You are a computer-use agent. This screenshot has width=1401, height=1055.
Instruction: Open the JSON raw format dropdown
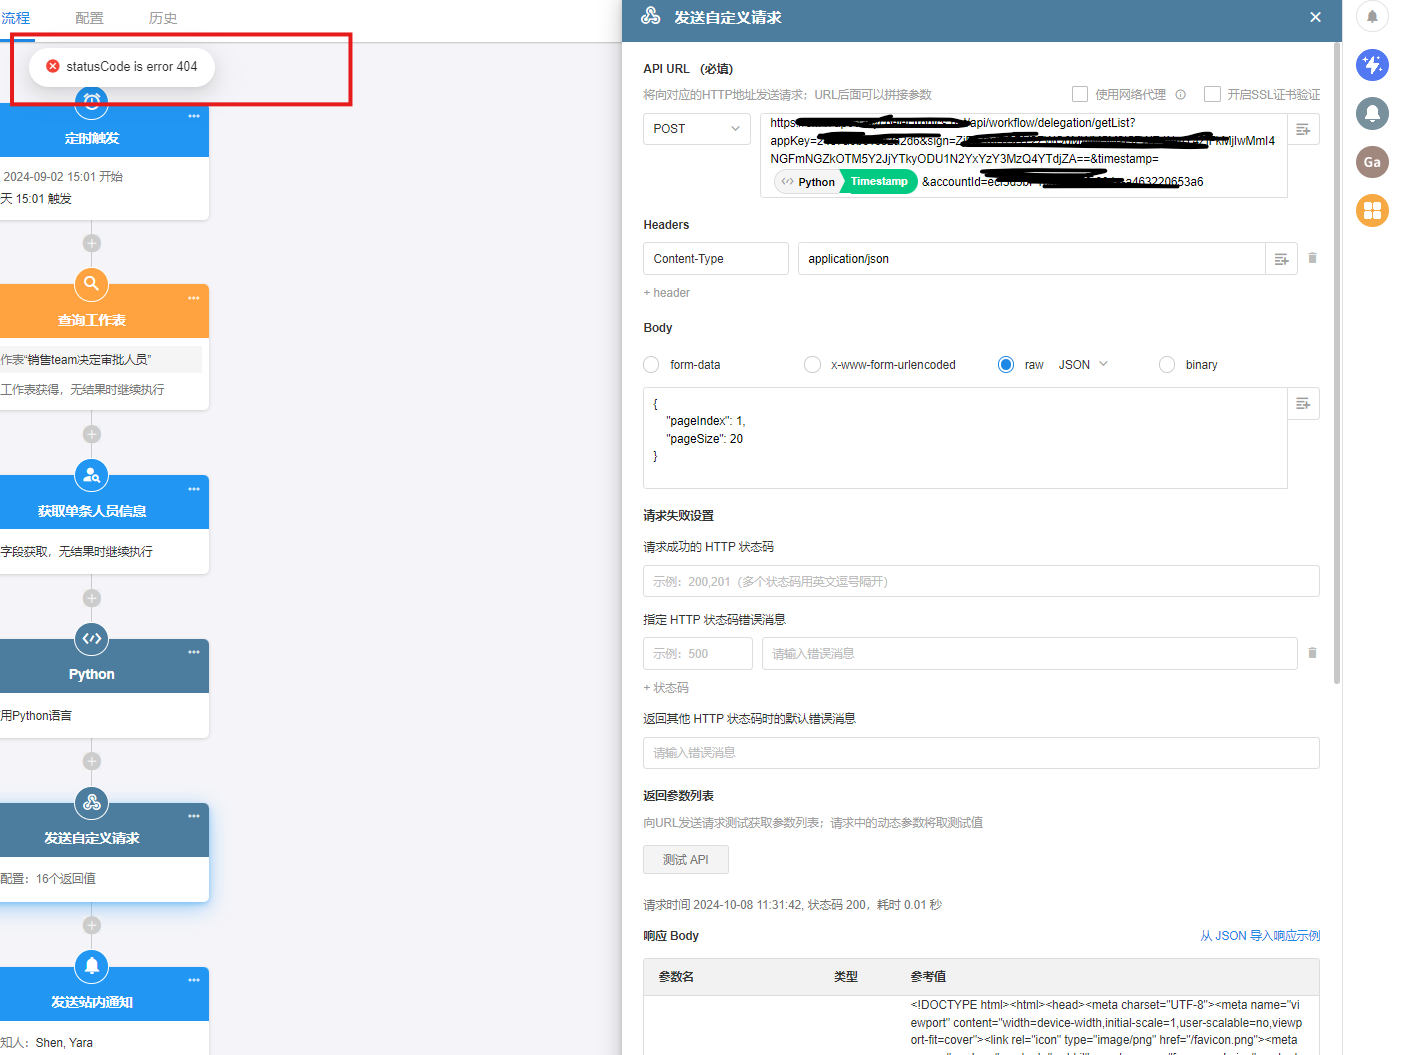click(x=1084, y=365)
